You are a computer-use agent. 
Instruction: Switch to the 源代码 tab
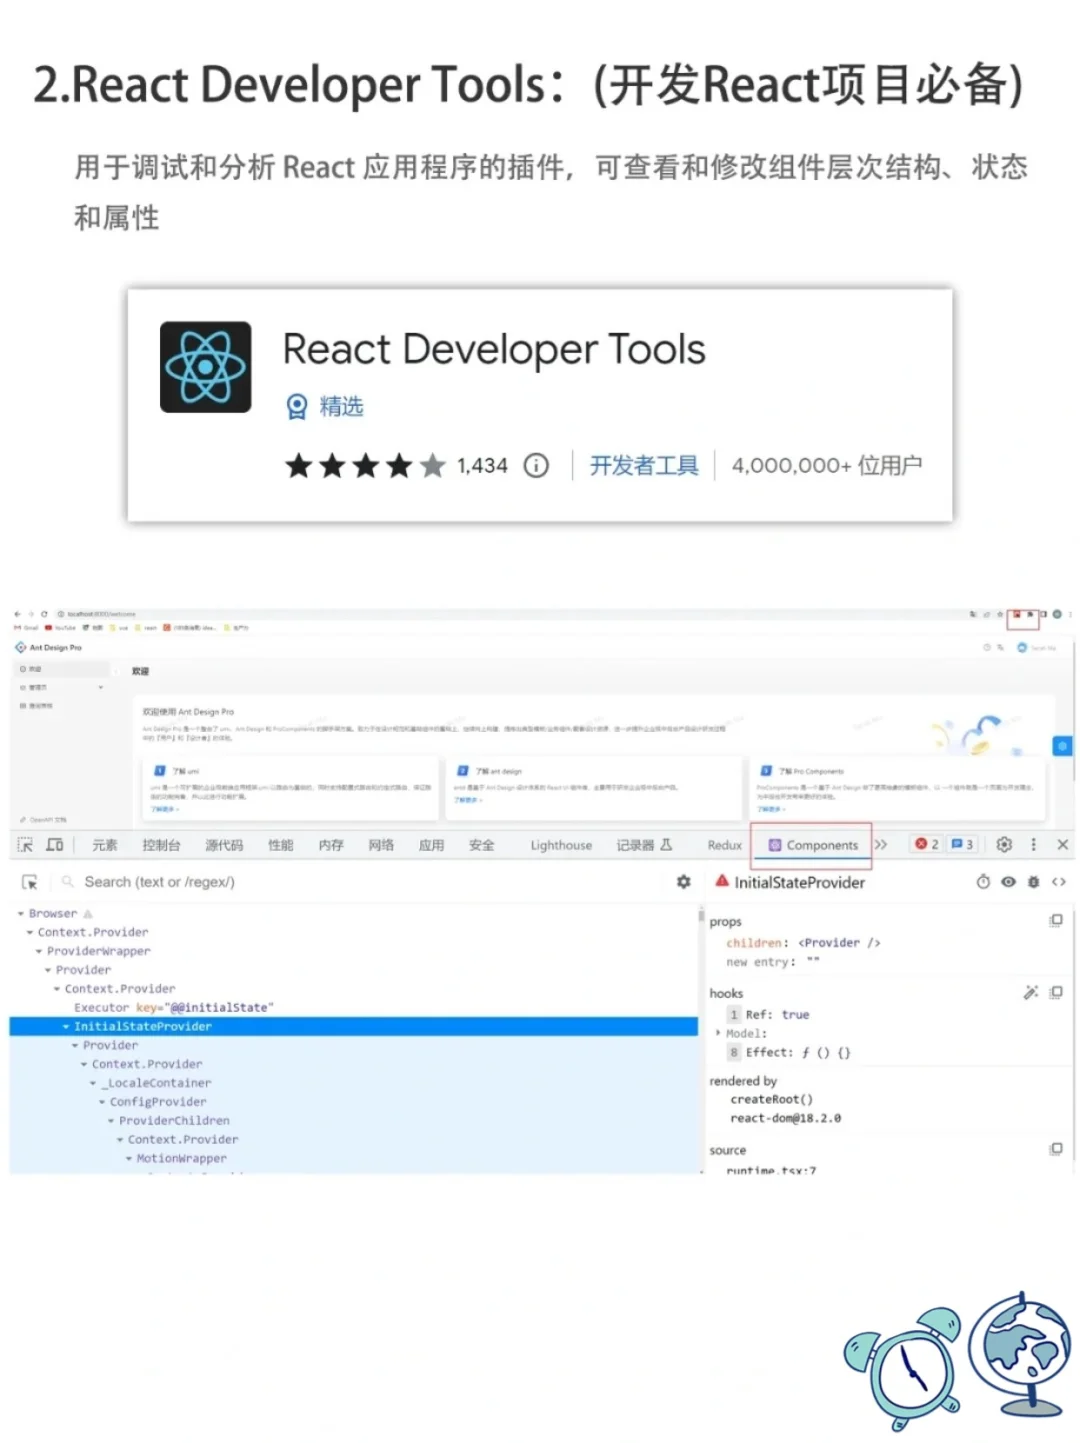coord(224,845)
